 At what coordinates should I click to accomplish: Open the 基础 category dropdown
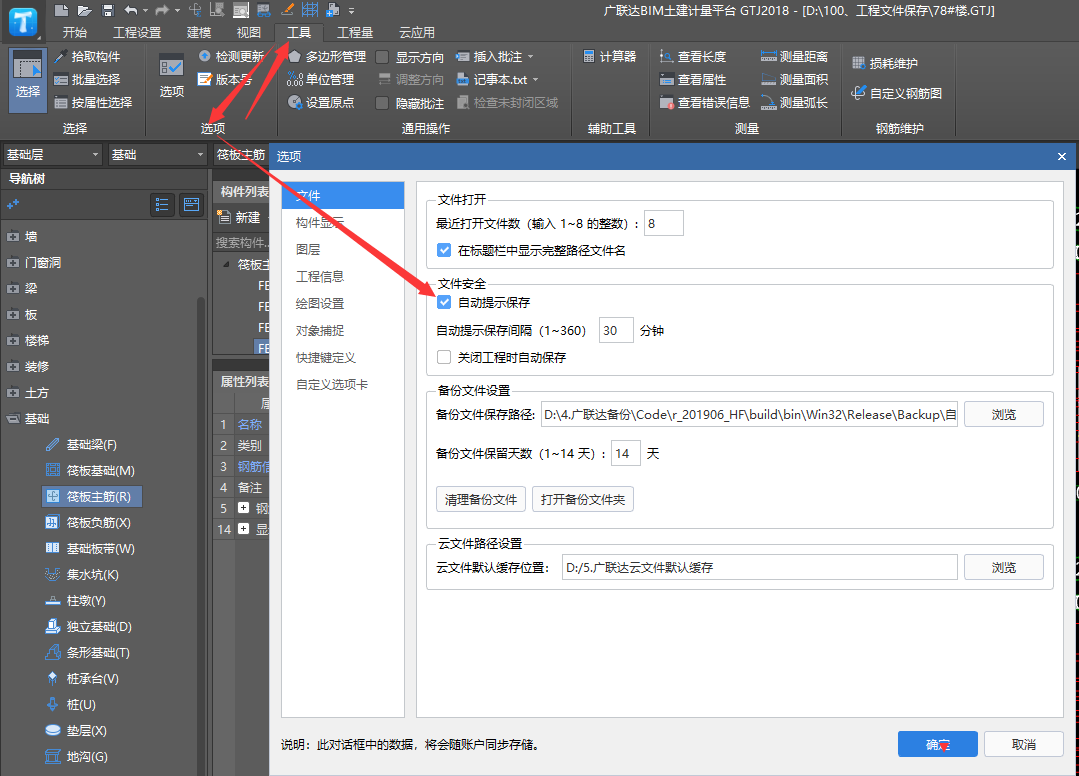click(158, 155)
